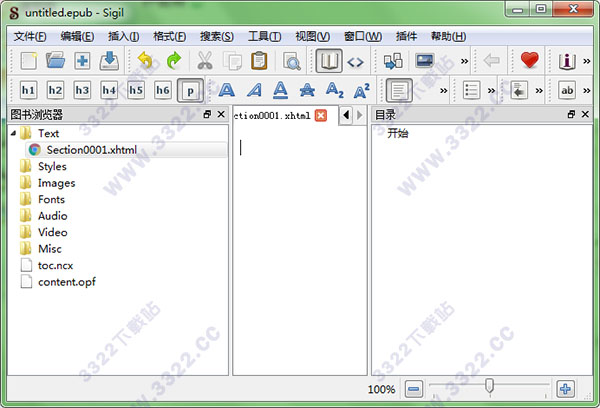Viewport: 600px width, 408px height.
Task: Open the 格式(F) menu
Action: pos(170,37)
